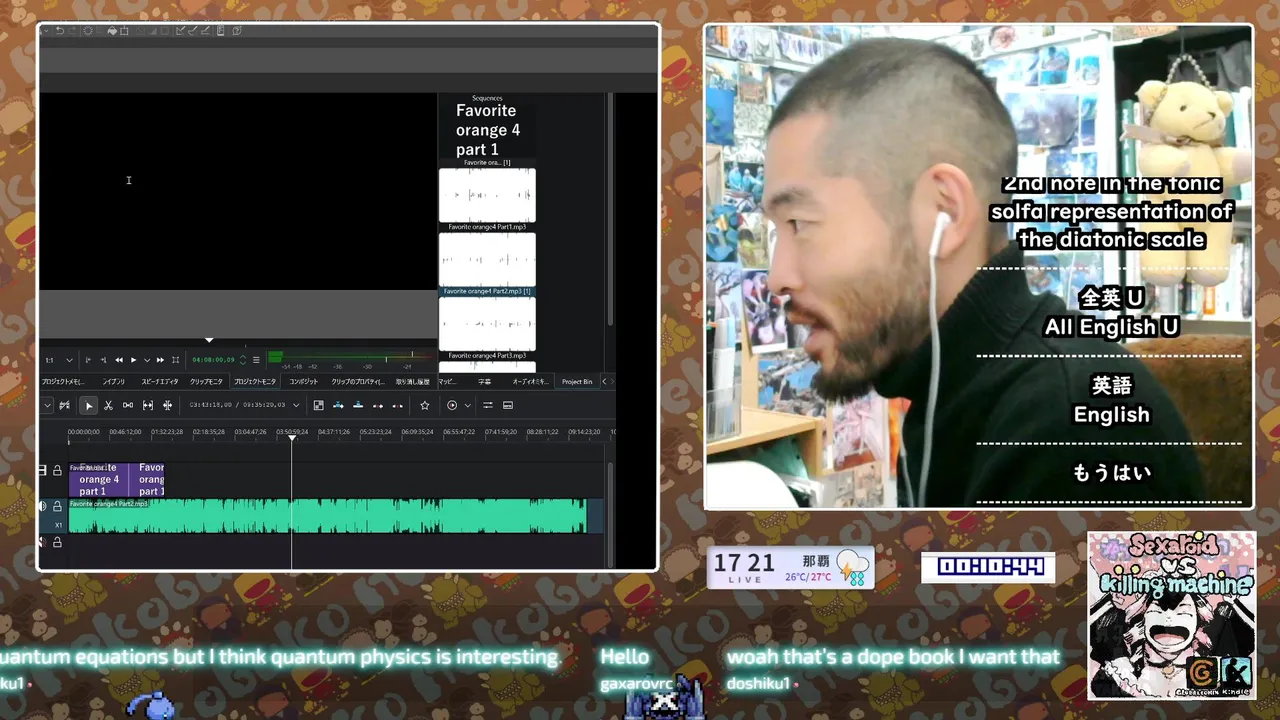Image resolution: width=1280 pixels, height=720 pixels.
Task: Activate the Selection arrow tool
Action: pyautogui.click(x=89, y=405)
